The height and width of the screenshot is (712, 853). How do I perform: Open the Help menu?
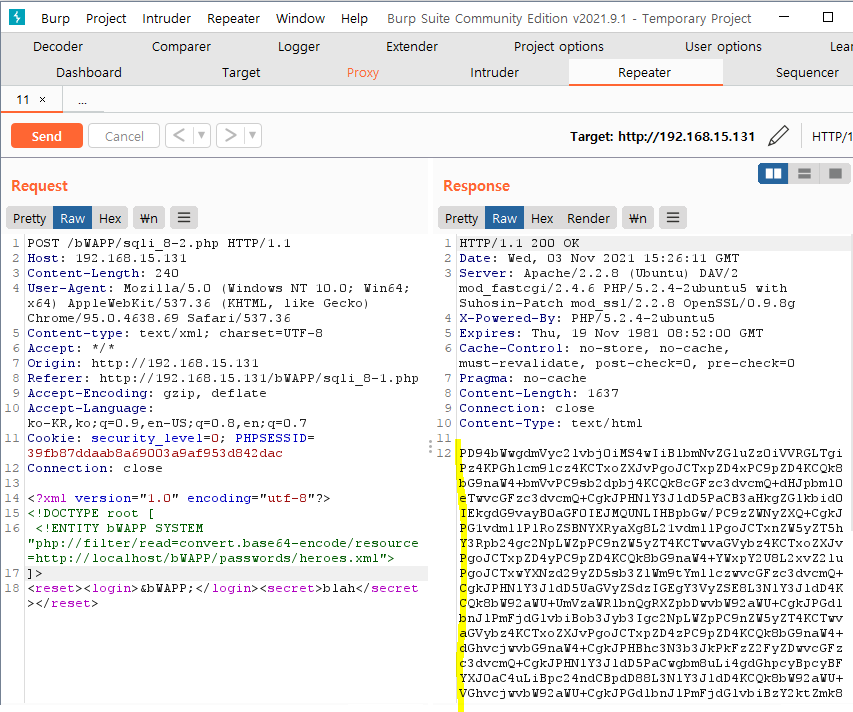[x=354, y=18]
